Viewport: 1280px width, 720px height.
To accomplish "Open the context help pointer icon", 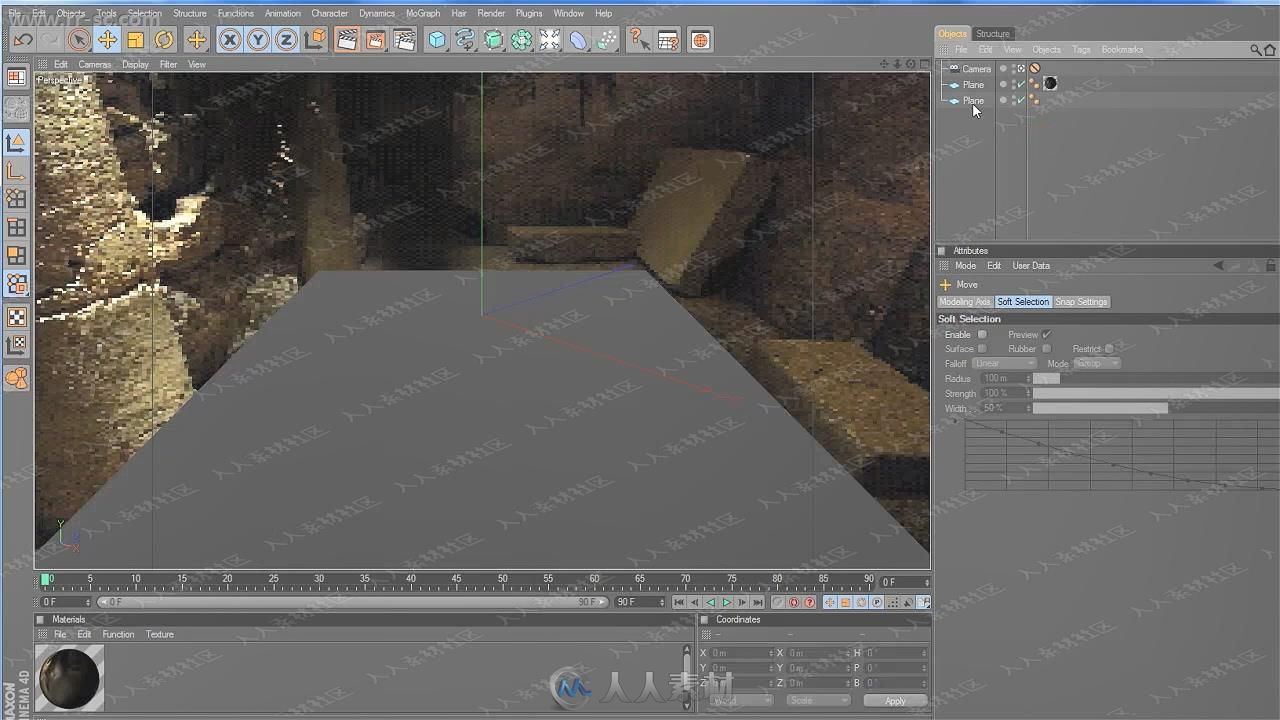I will [640, 40].
